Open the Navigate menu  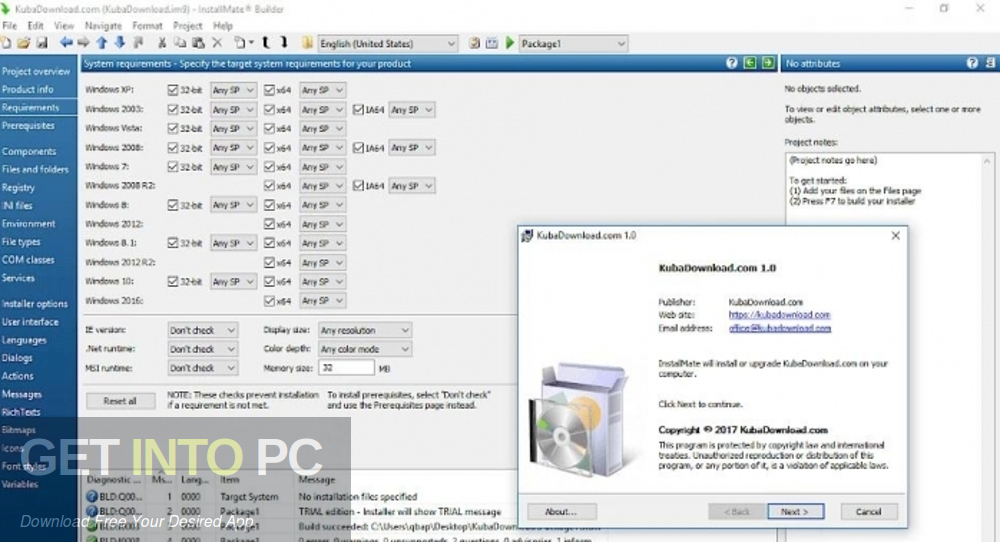pos(103,26)
